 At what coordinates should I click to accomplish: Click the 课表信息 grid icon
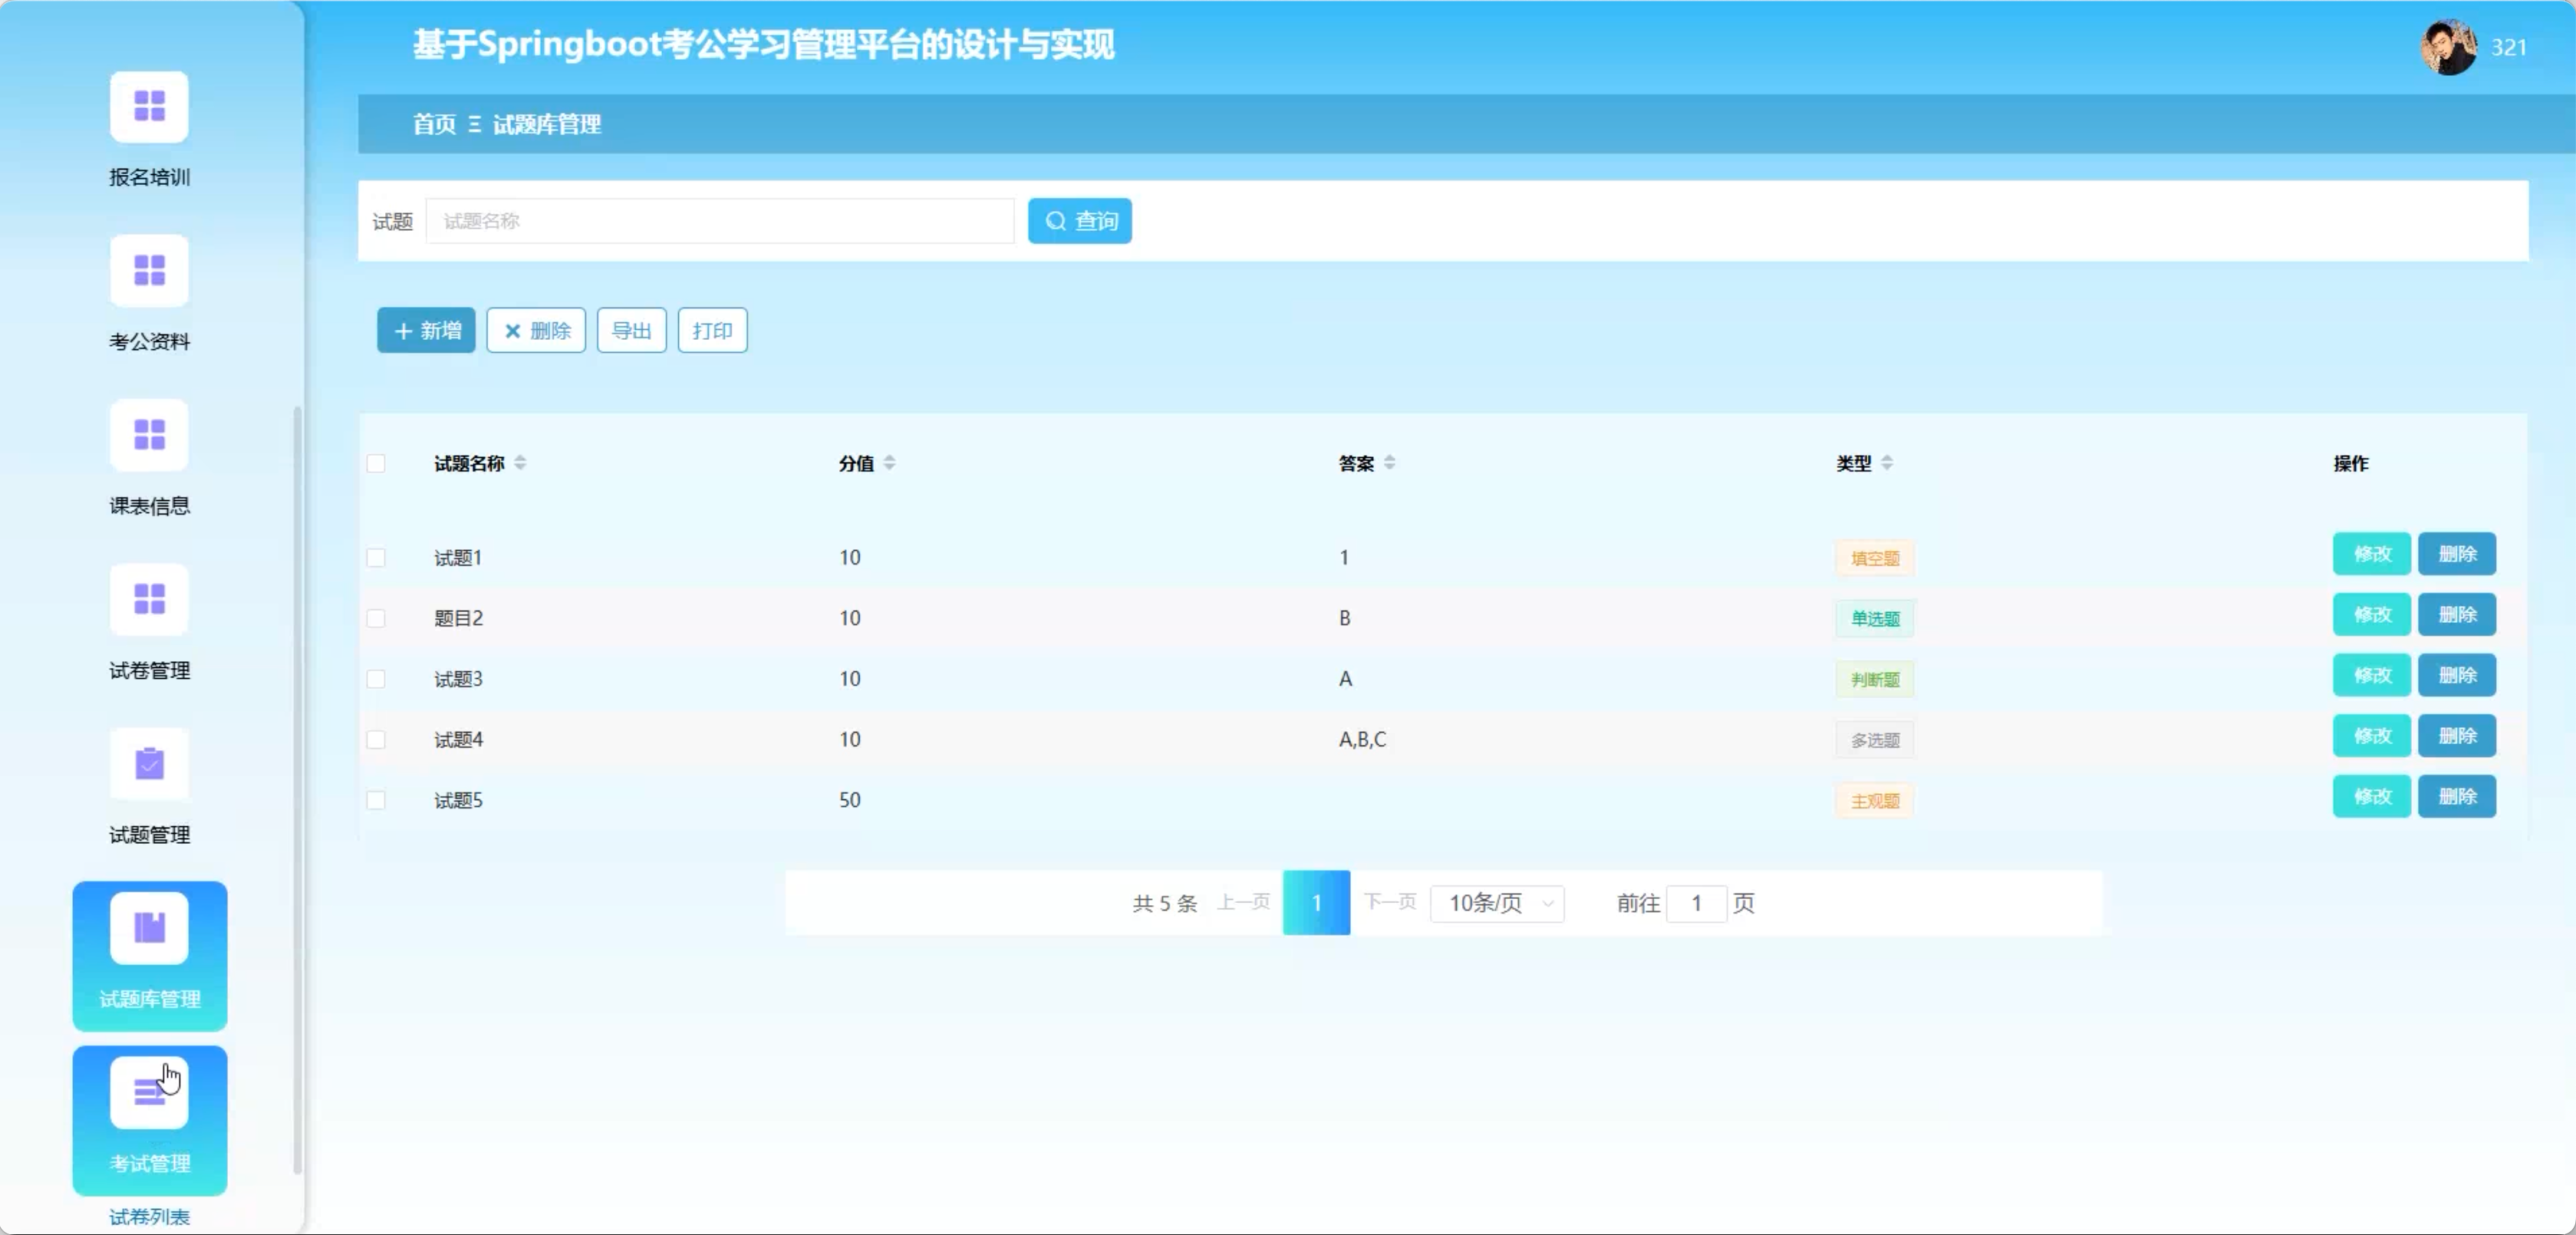149,435
